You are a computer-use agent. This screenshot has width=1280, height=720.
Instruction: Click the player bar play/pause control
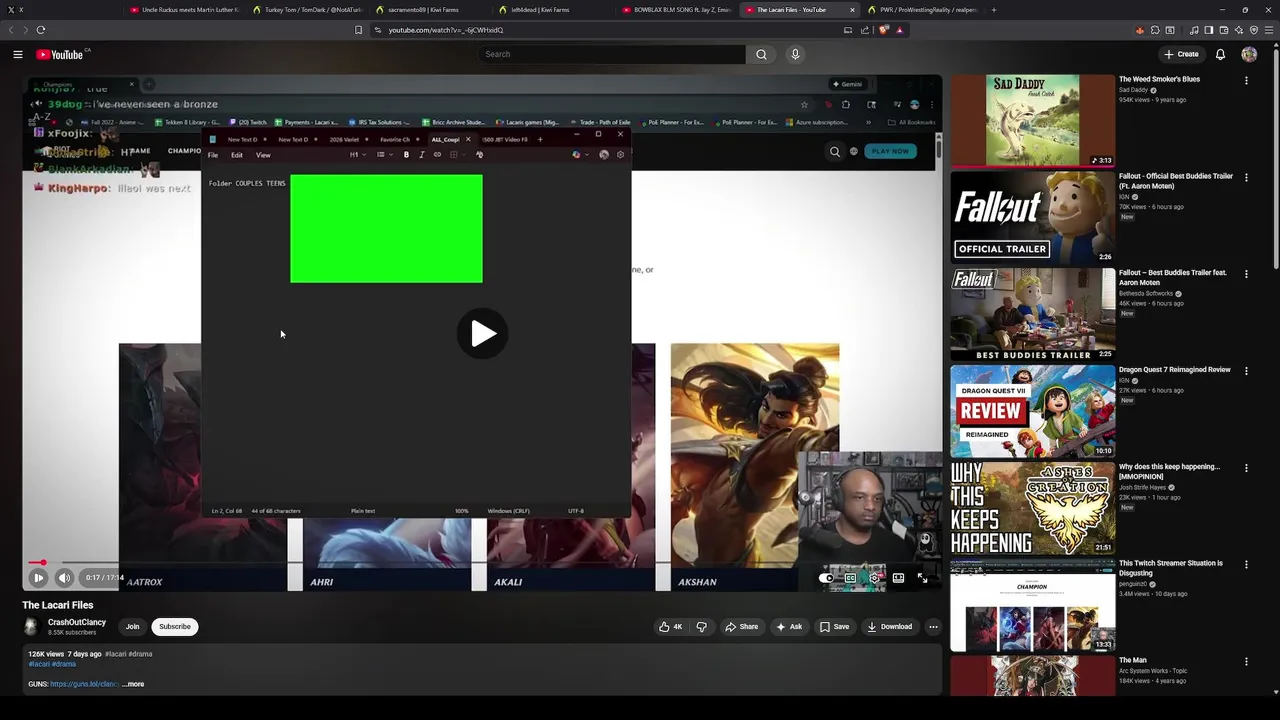coord(38,577)
